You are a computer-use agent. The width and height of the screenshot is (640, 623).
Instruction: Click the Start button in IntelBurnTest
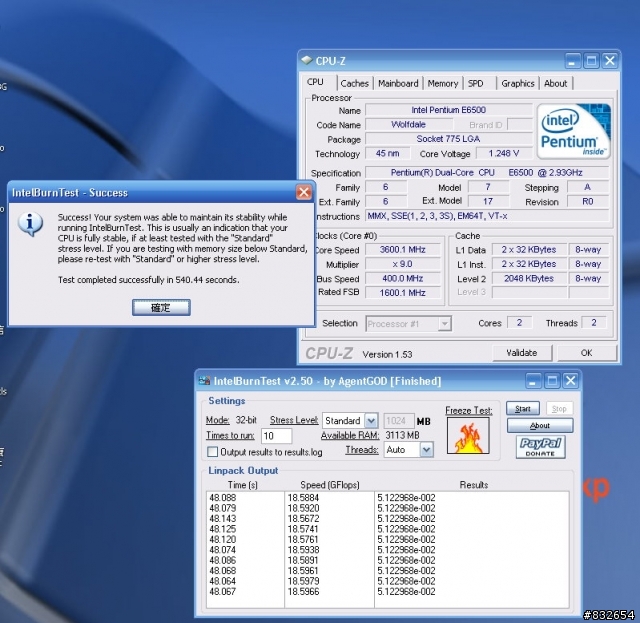pyautogui.click(x=523, y=408)
